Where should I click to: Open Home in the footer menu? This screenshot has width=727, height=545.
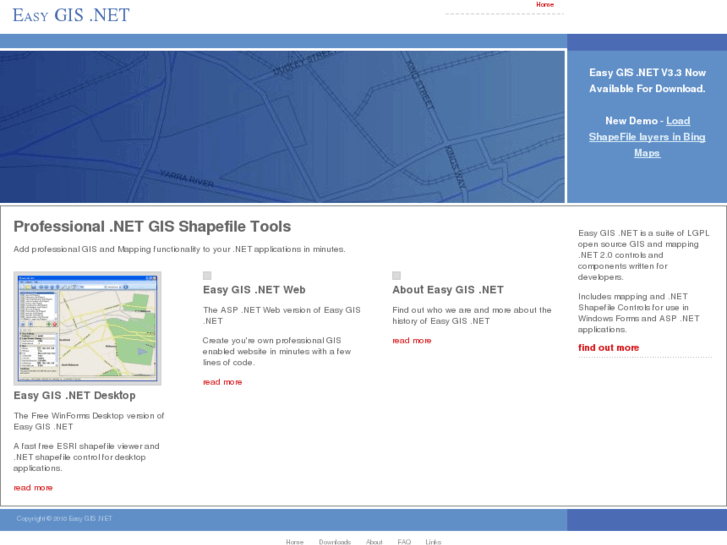(294, 542)
